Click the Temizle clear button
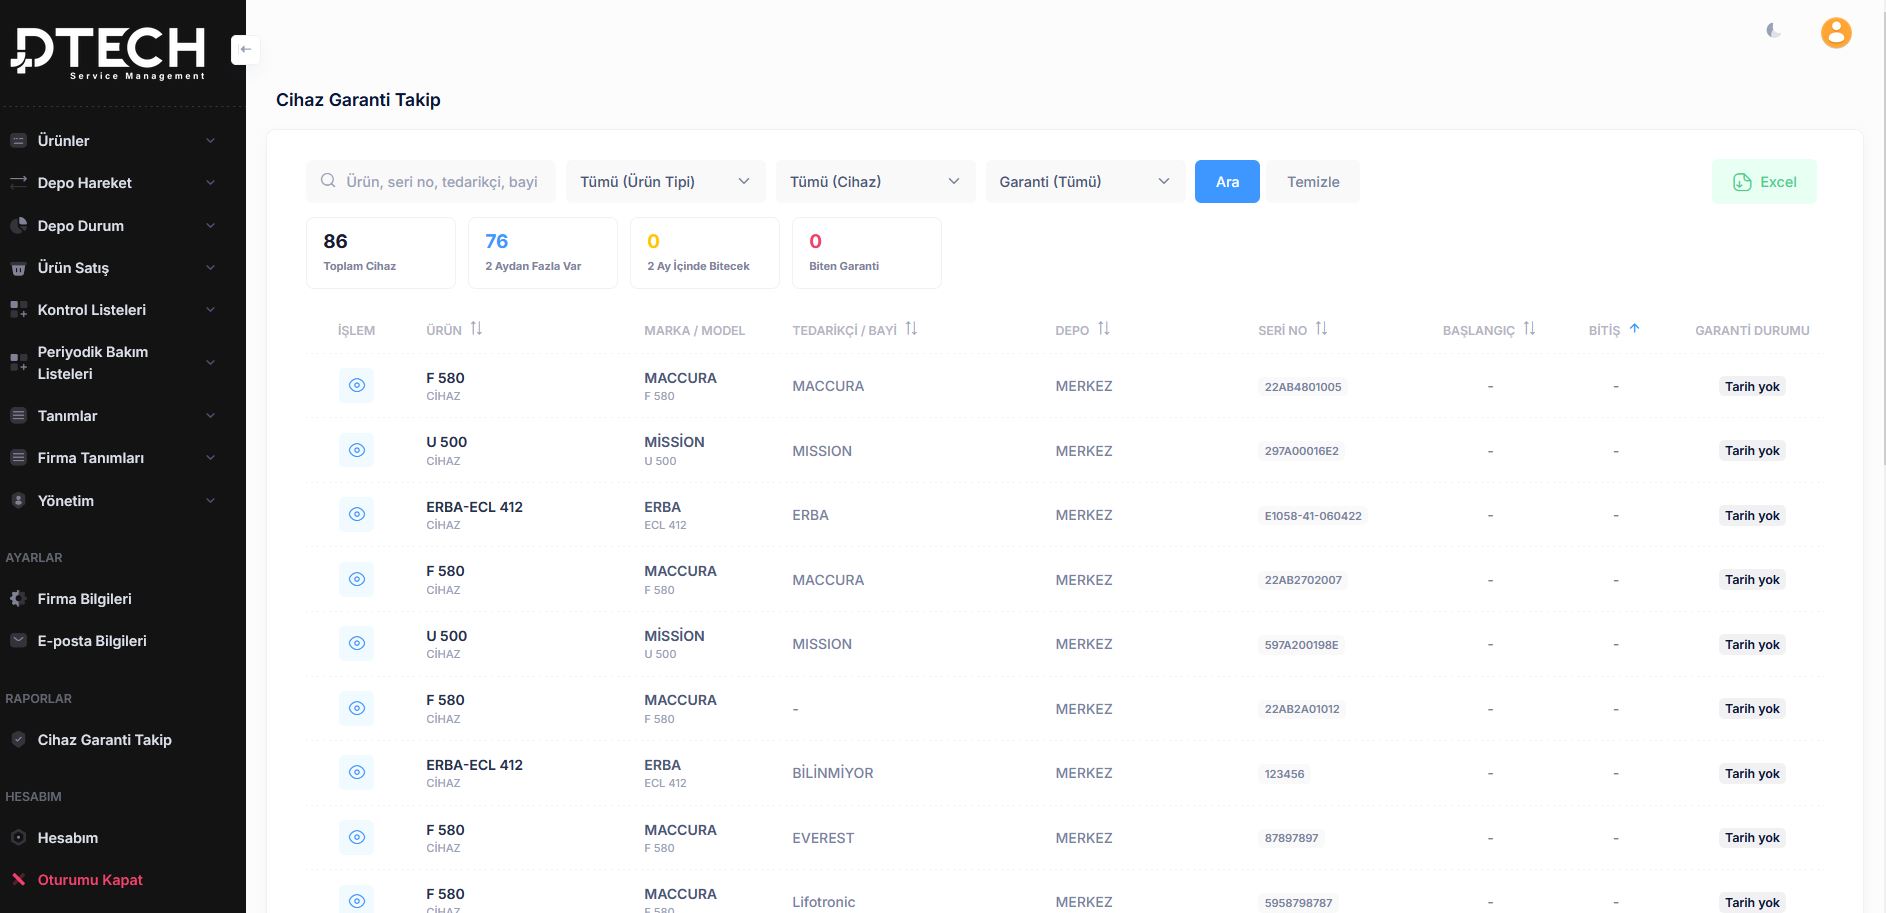Image resolution: width=1886 pixels, height=913 pixels. [1313, 181]
